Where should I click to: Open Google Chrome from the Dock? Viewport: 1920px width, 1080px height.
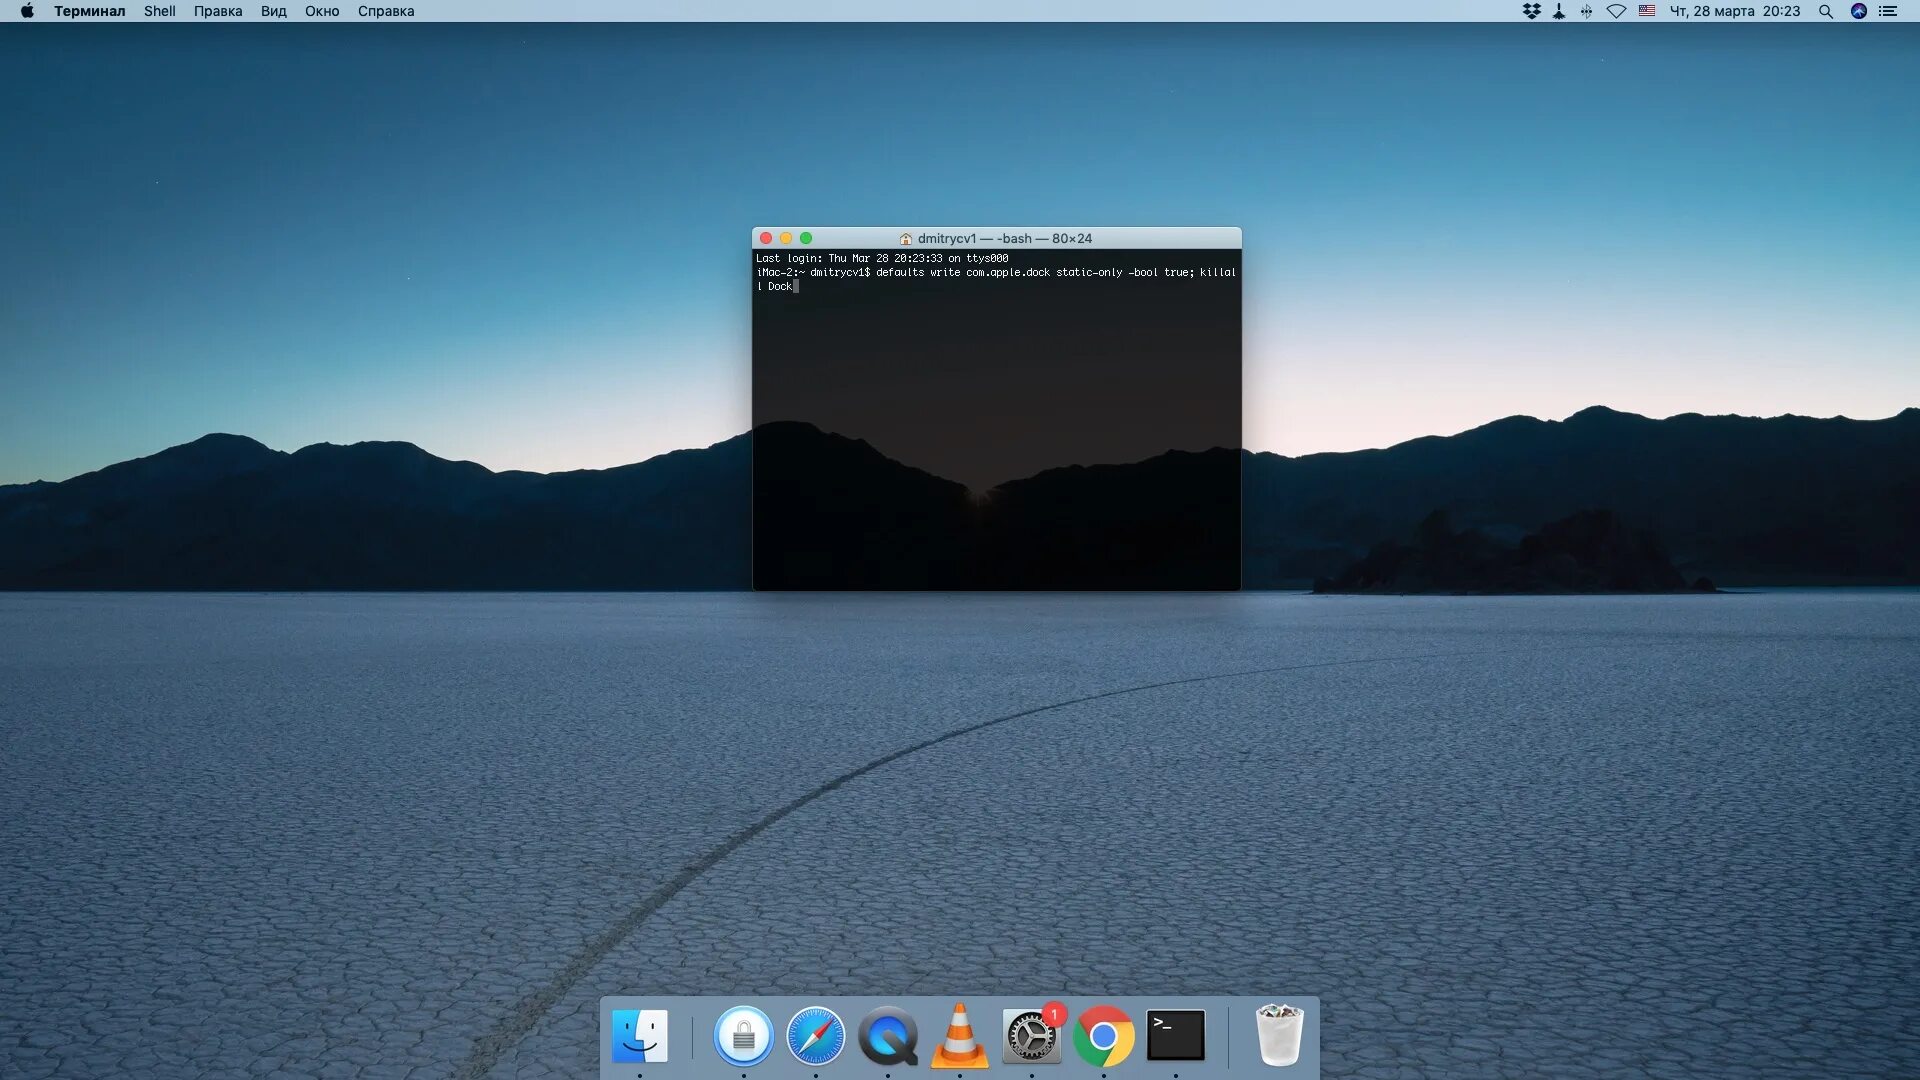tap(1103, 1036)
